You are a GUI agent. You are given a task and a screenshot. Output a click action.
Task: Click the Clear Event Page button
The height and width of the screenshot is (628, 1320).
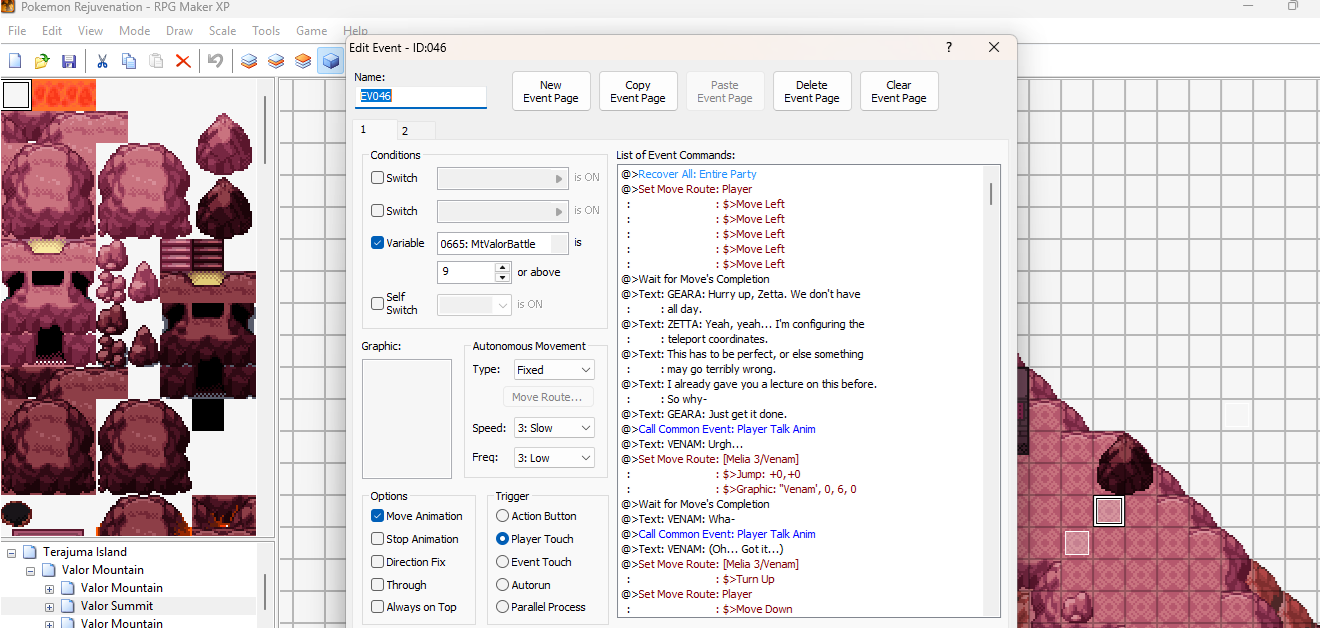[x=898, y=91]
